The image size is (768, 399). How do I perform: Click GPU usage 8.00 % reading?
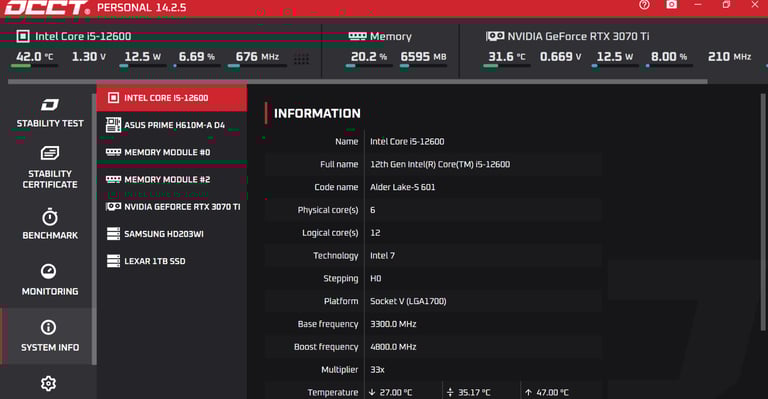pos(669,57)
